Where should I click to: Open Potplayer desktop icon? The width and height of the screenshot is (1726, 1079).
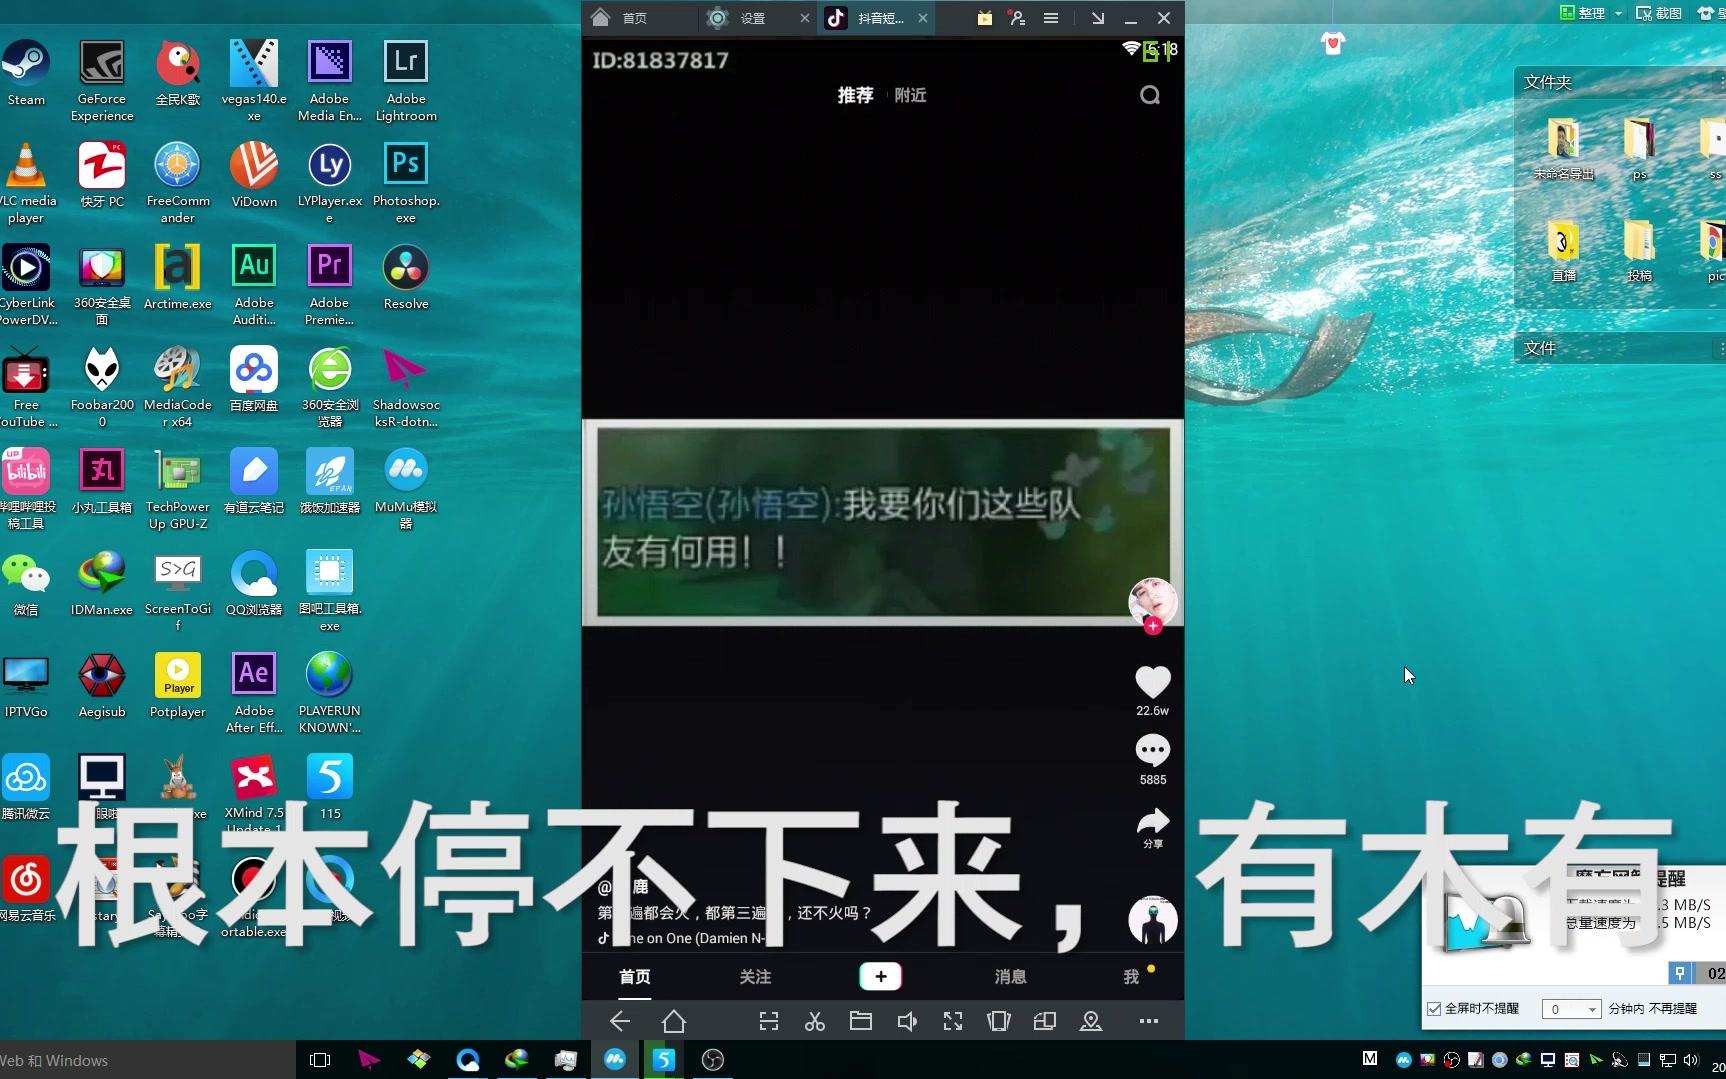pos(178,685)
